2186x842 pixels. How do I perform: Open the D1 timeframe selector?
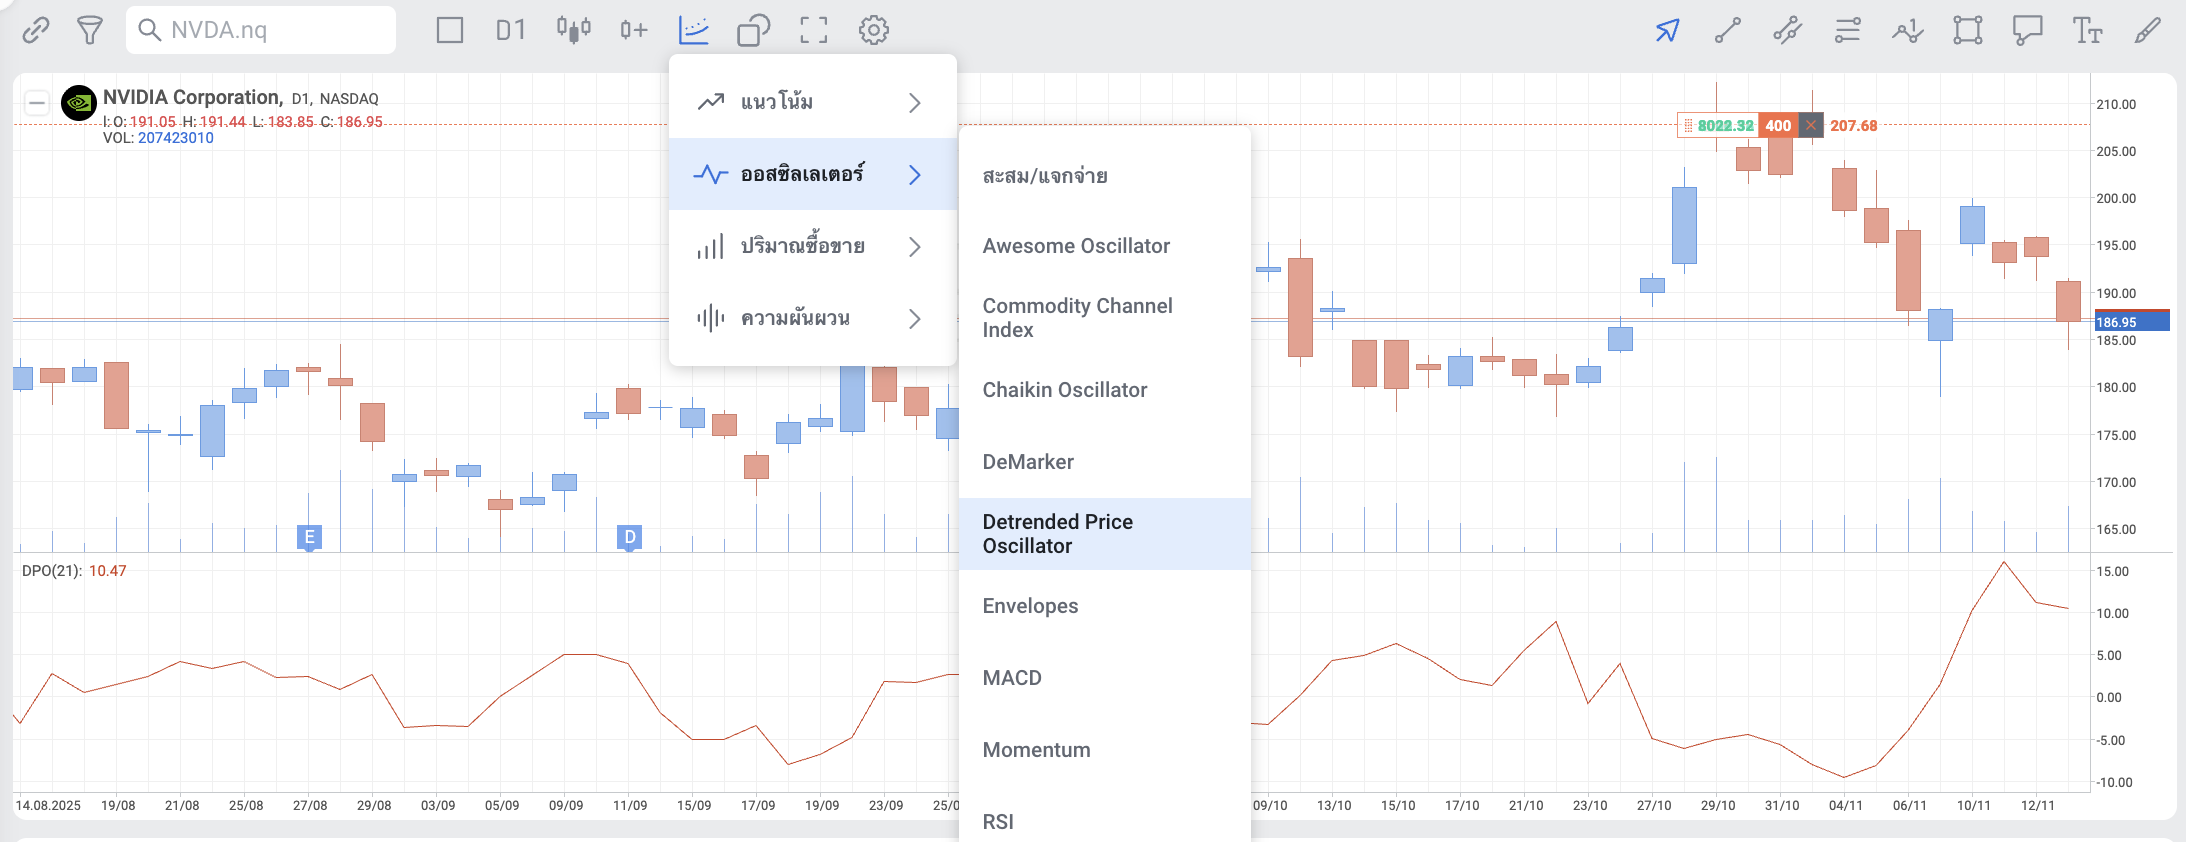tap(511, 30)
